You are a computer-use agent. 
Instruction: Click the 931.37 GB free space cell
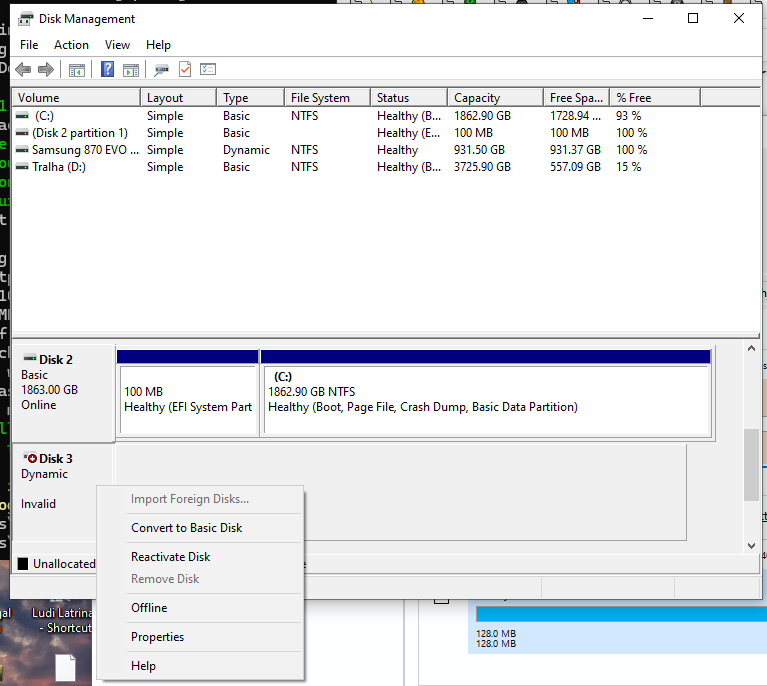tap(575, 150)
